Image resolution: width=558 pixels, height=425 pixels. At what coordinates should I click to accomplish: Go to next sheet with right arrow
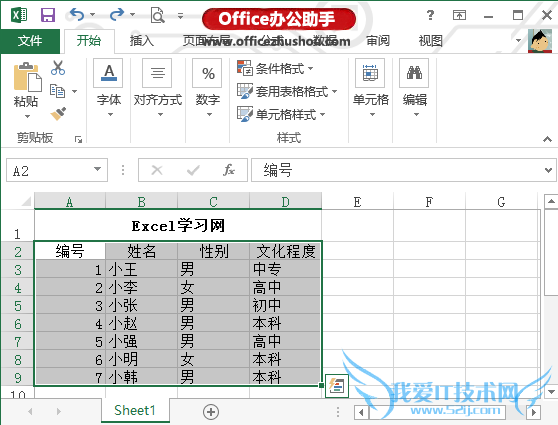[x=59, y=412]
